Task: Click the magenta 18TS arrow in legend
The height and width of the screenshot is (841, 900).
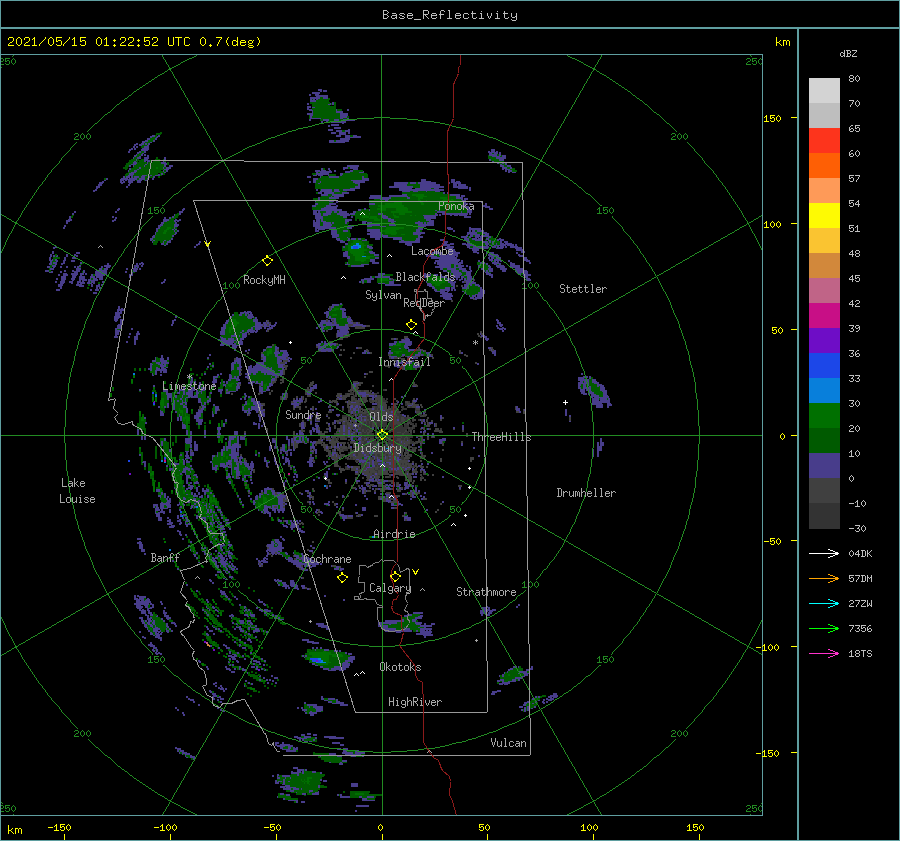Action: (824, 653)
